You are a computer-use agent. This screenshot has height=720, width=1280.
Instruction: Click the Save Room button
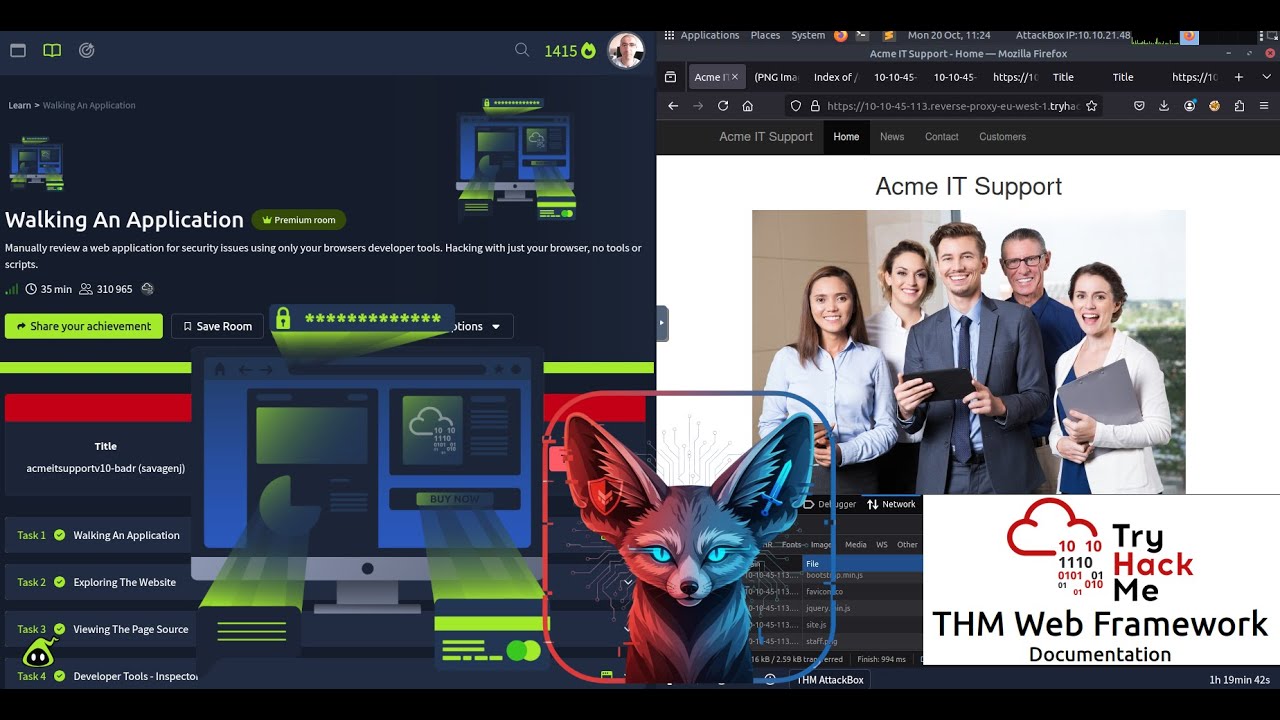tap(217, 326)
